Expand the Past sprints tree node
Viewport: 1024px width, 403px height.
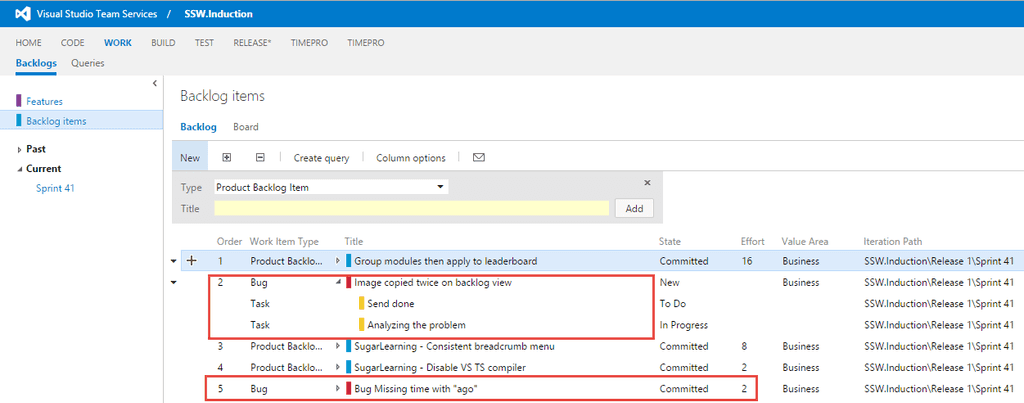coord(19,149)
